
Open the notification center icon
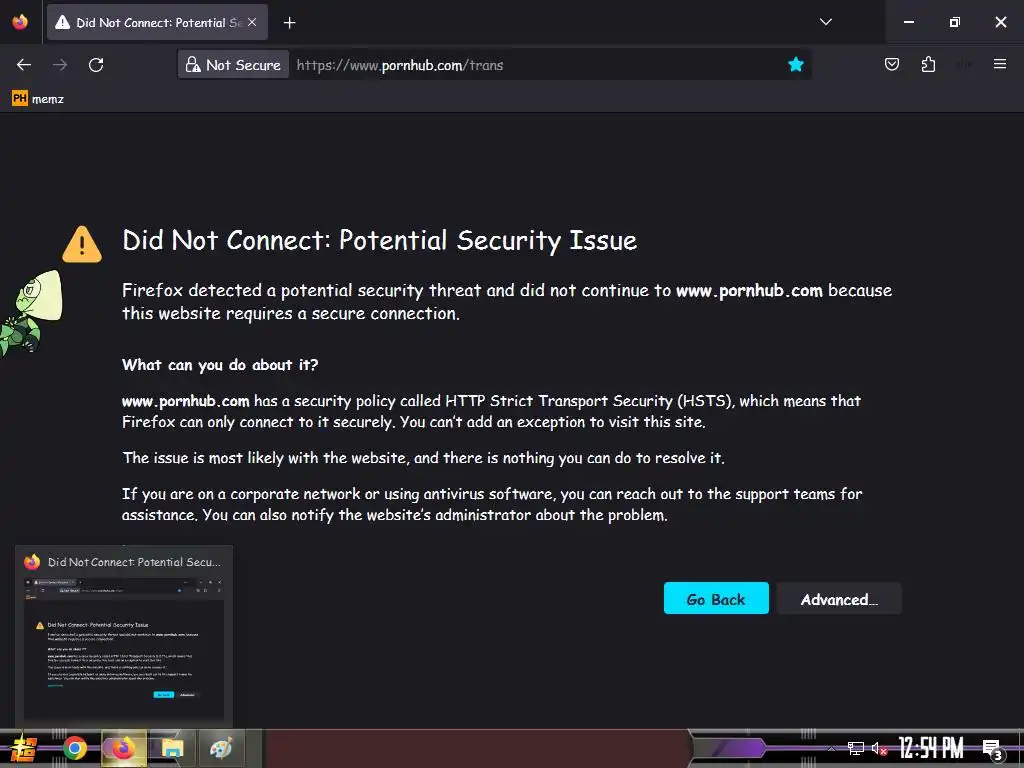(993, 749)
